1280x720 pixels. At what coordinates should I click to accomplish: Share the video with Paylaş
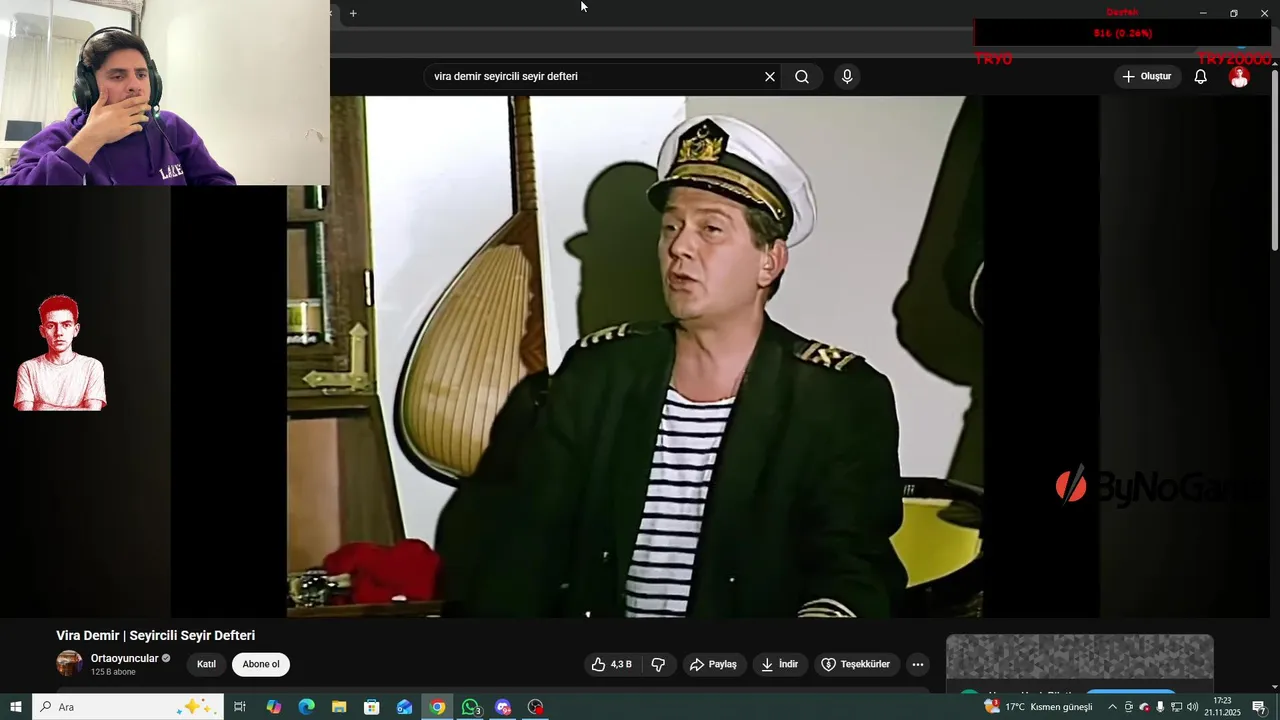pyautogui.click(x=714, y=664)
